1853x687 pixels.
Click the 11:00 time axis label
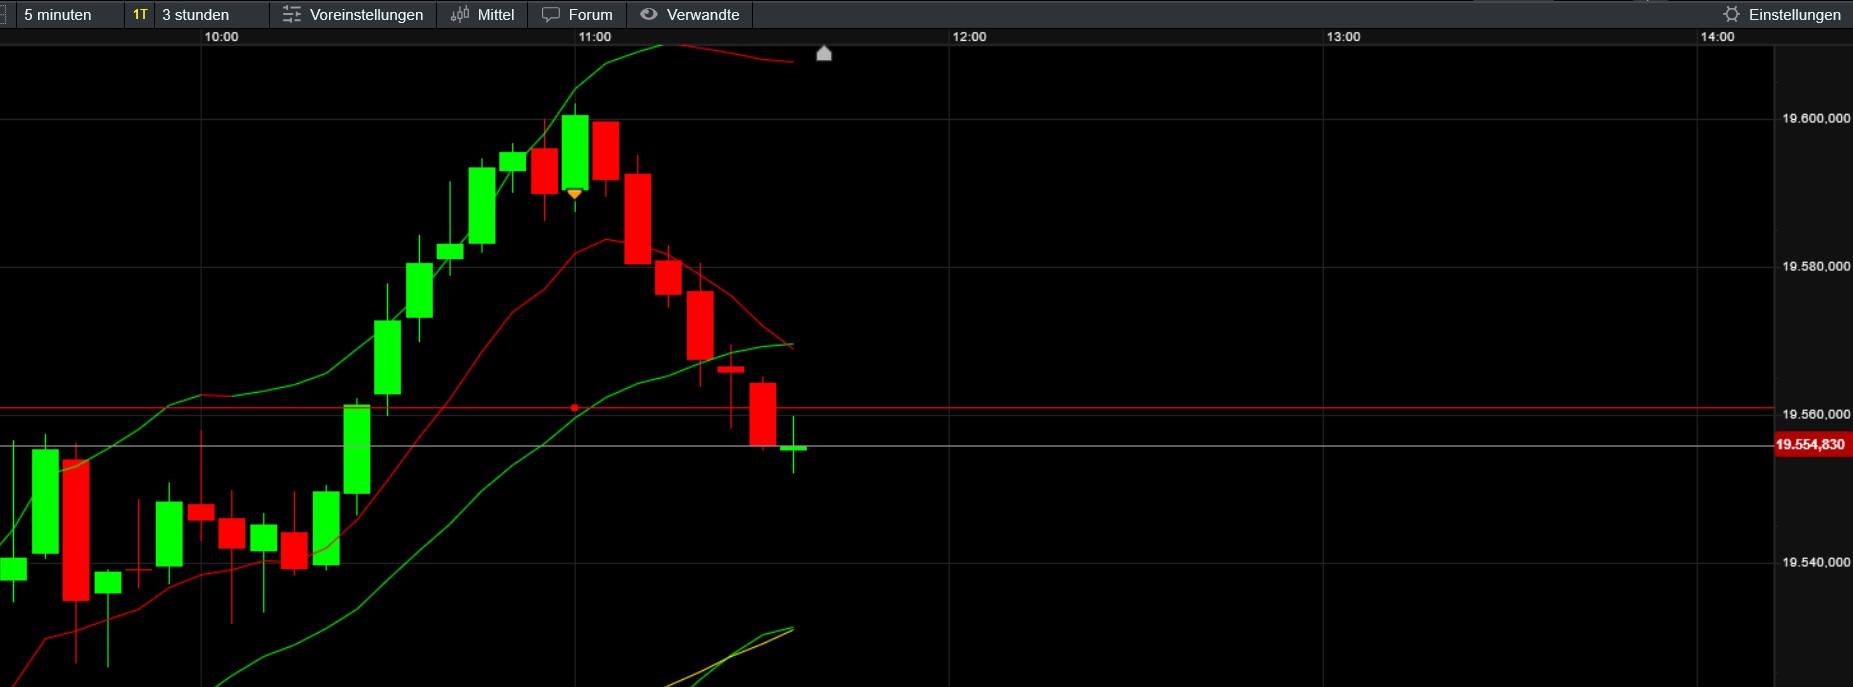tap(594, 37)
